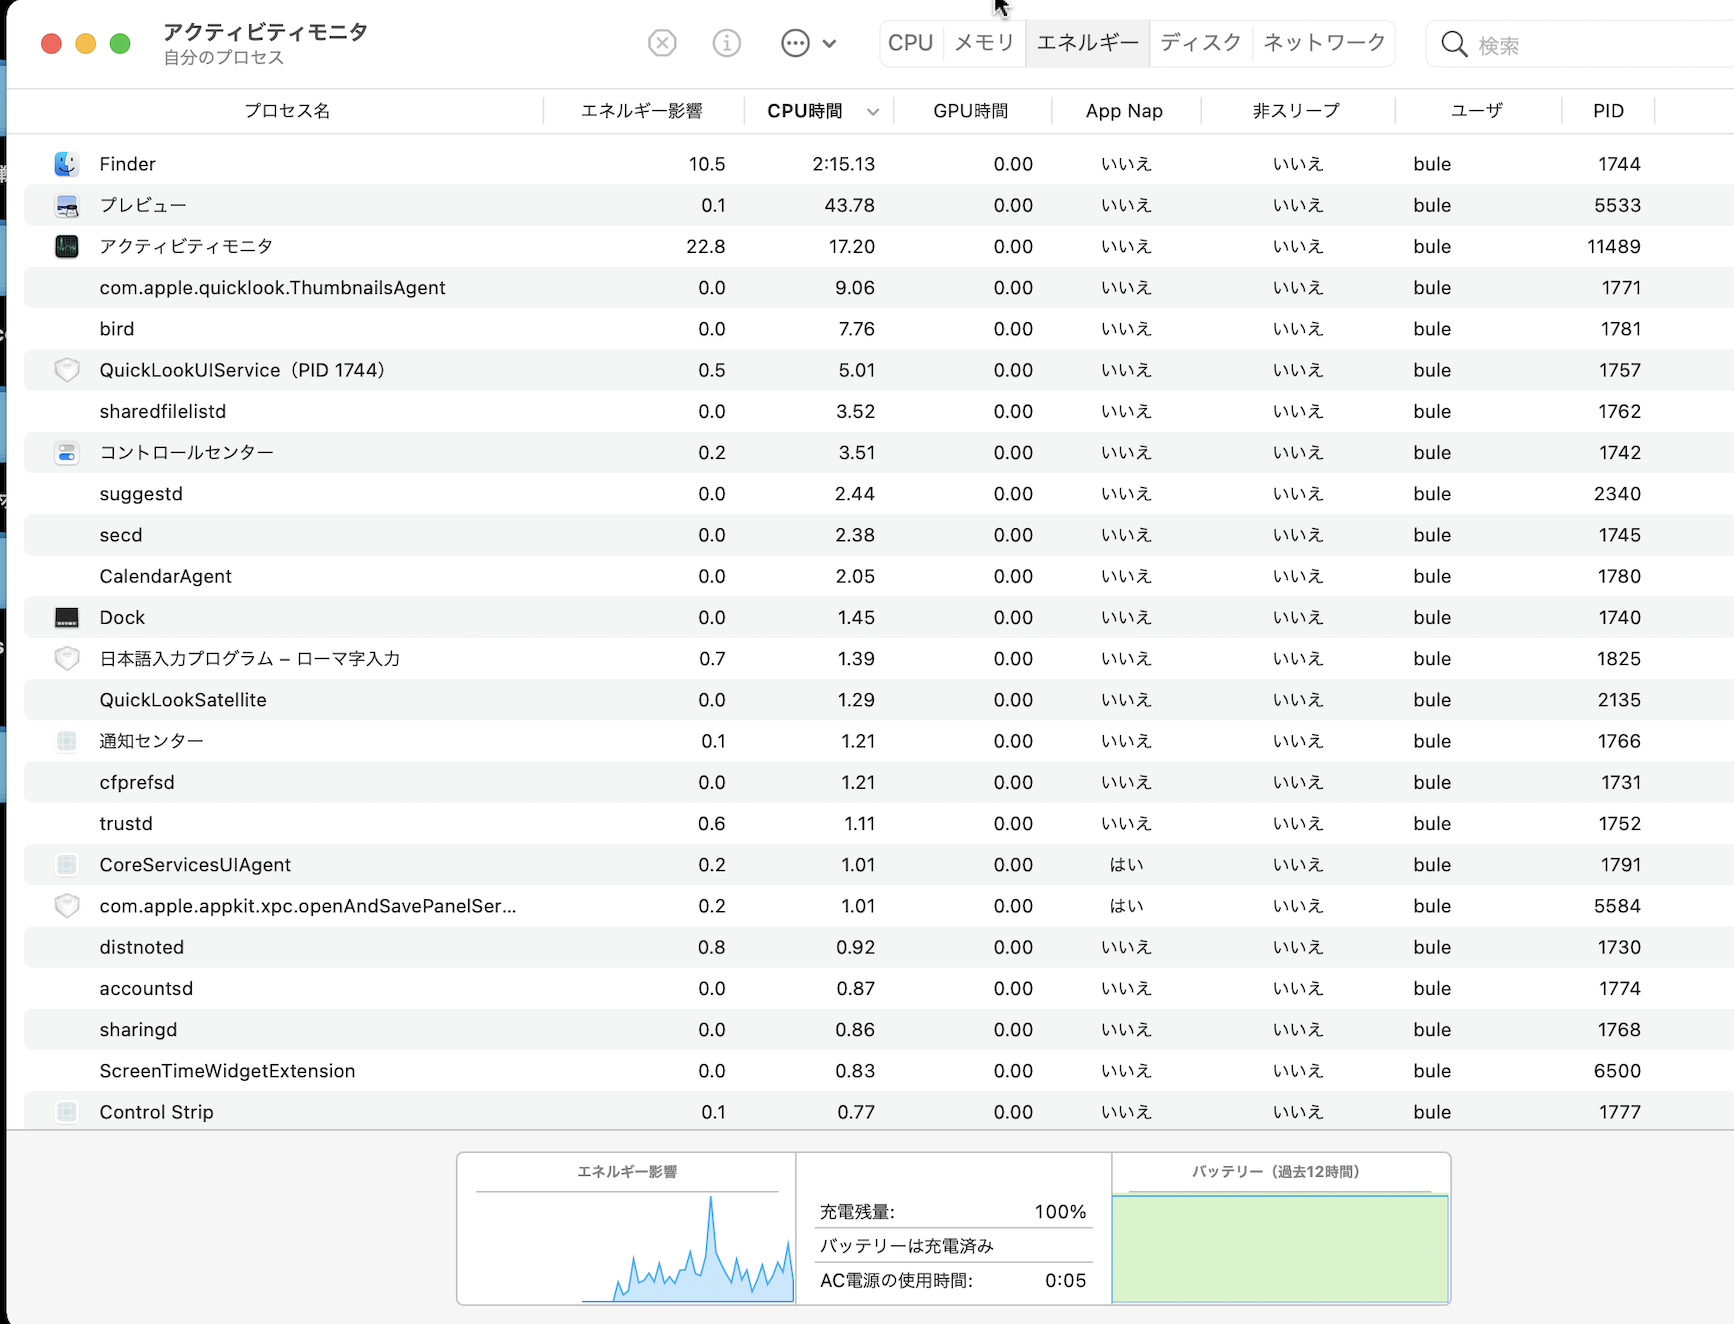
Task: Click the Finder app icon in list
Action: coord(67,164)
